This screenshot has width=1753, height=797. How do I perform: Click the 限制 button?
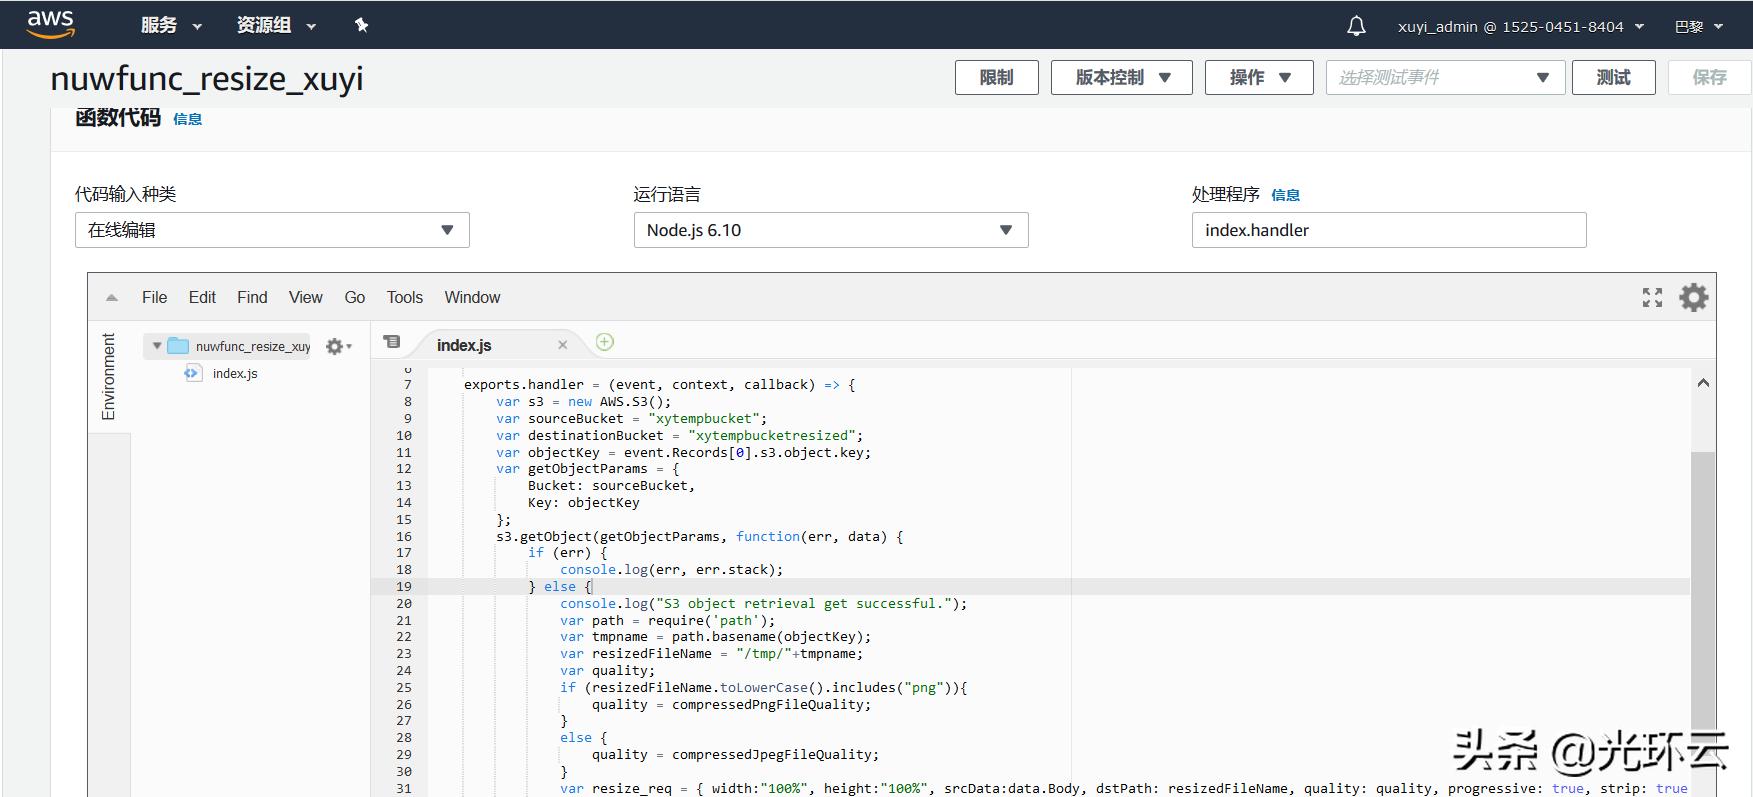(x=996, y=77)
